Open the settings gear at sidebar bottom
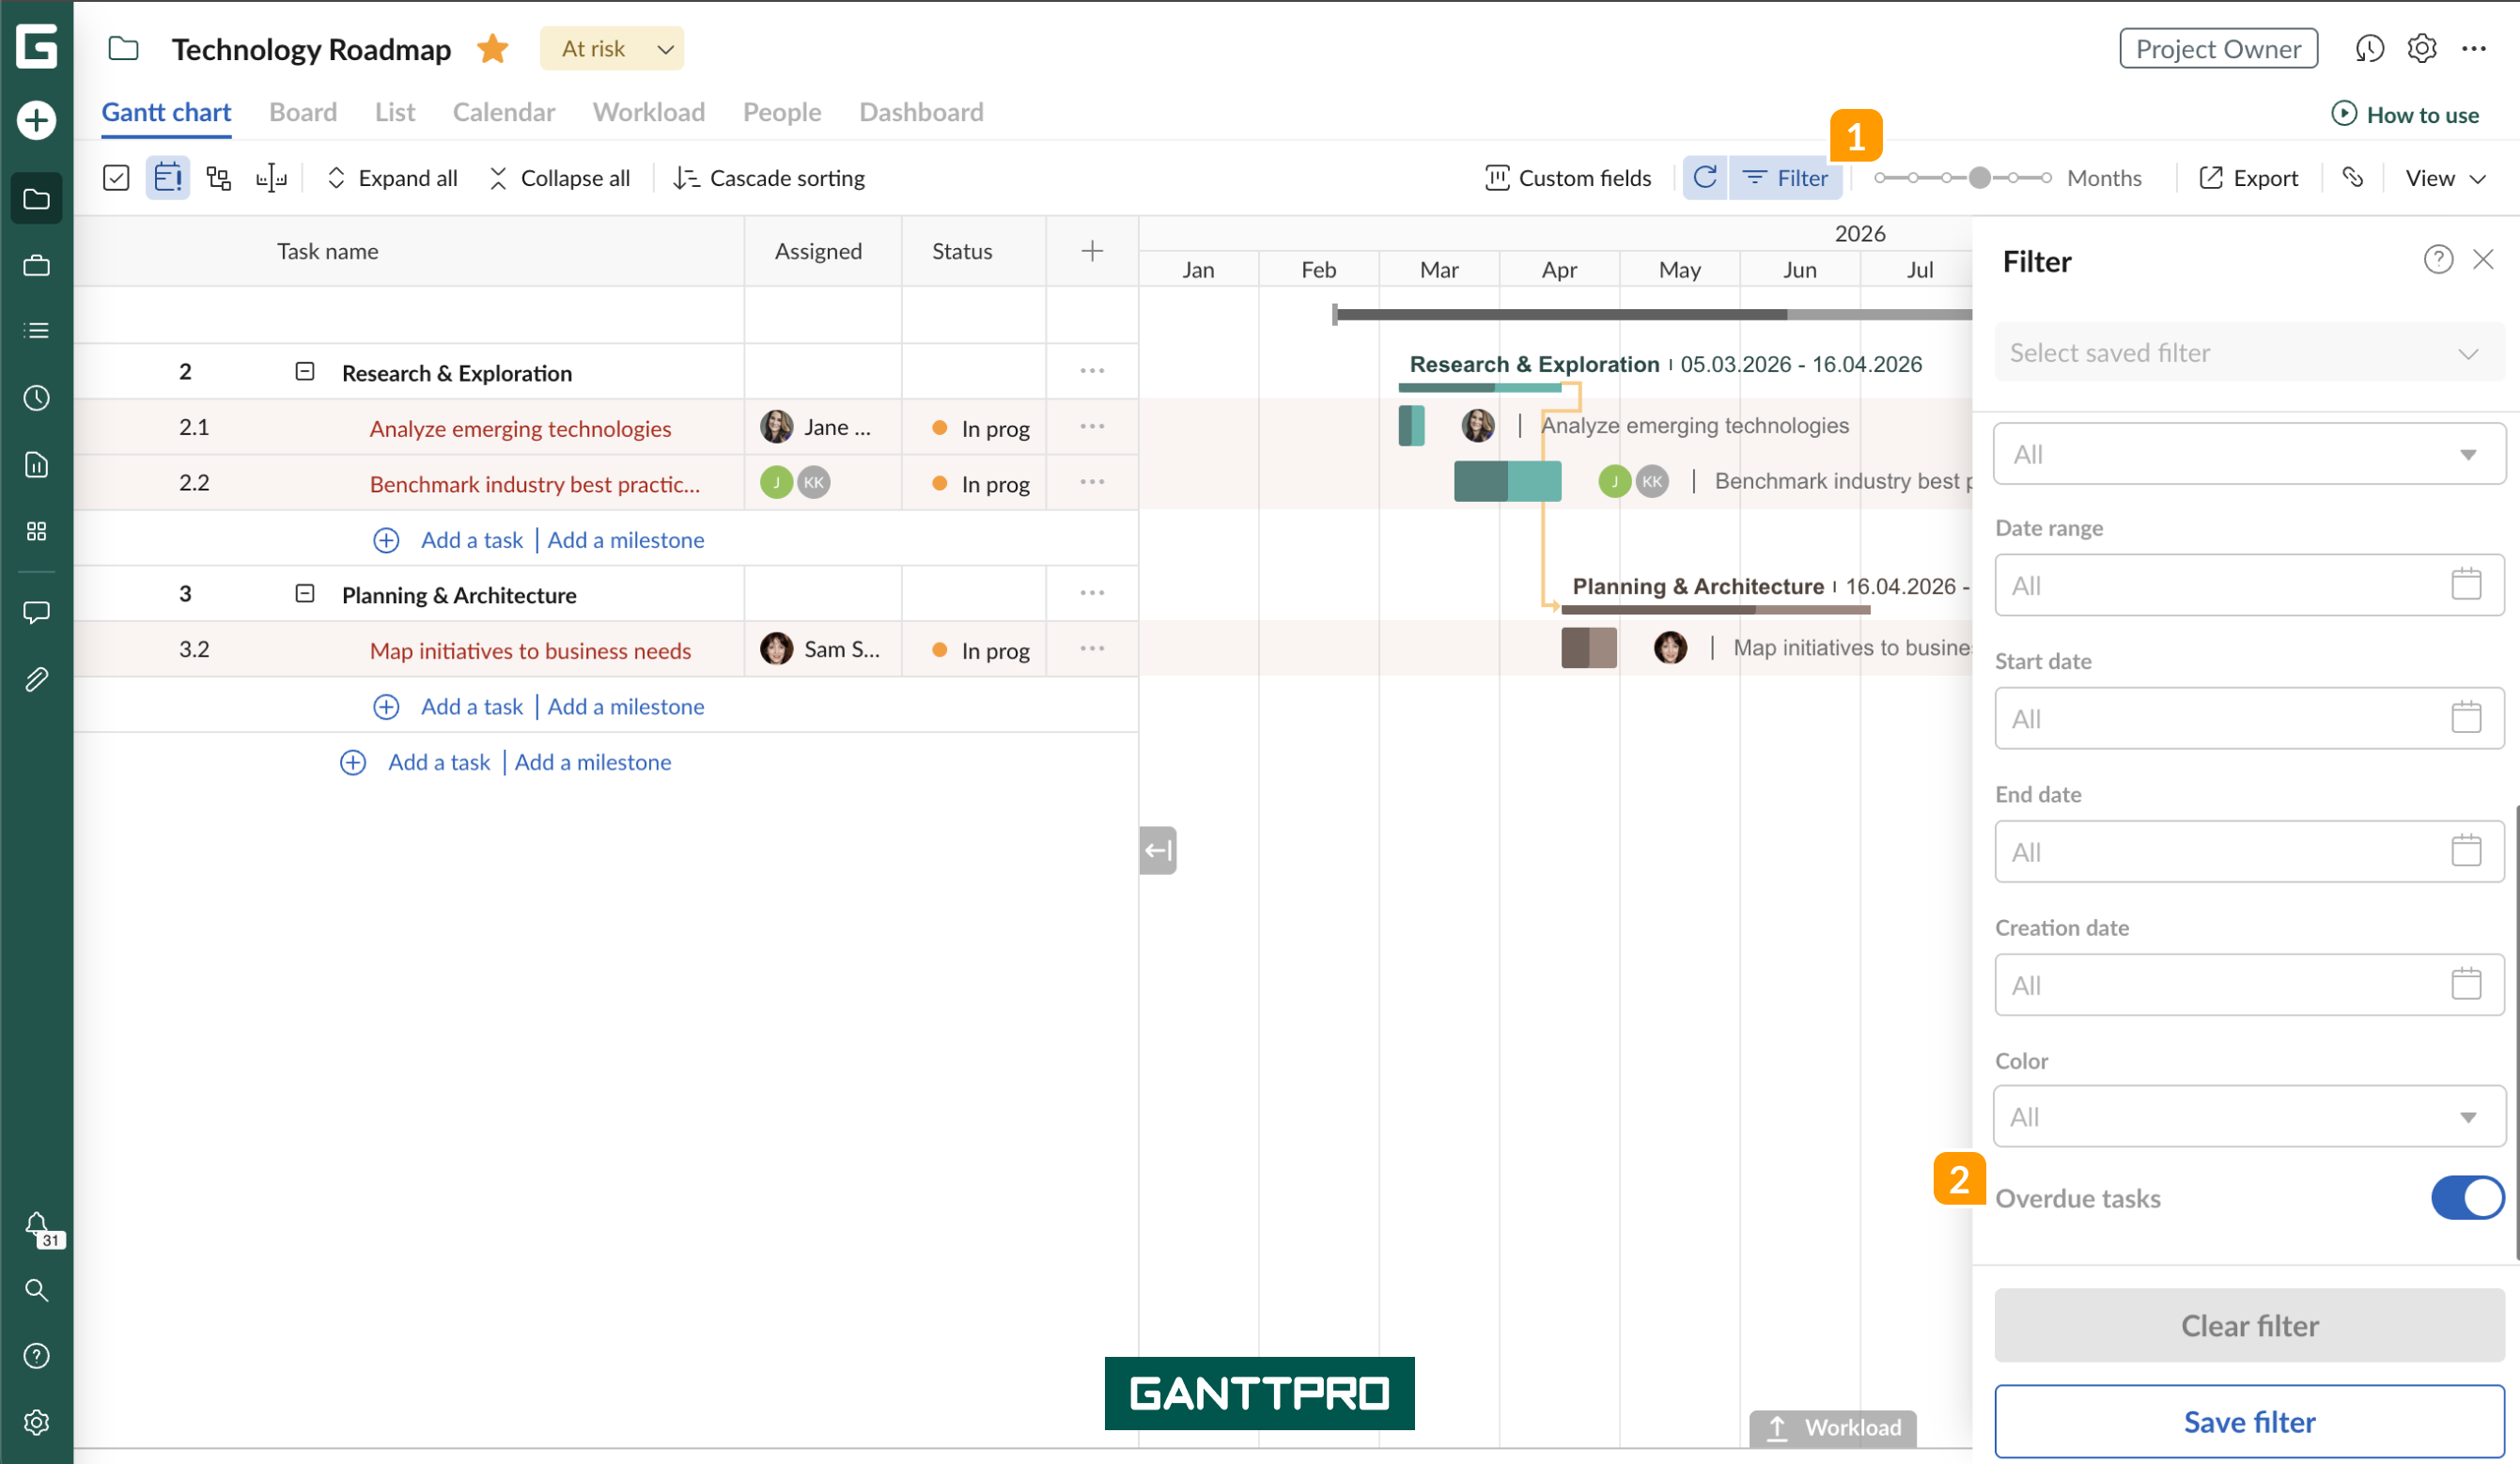Screen dimensions: 2520x1464 36,1422
